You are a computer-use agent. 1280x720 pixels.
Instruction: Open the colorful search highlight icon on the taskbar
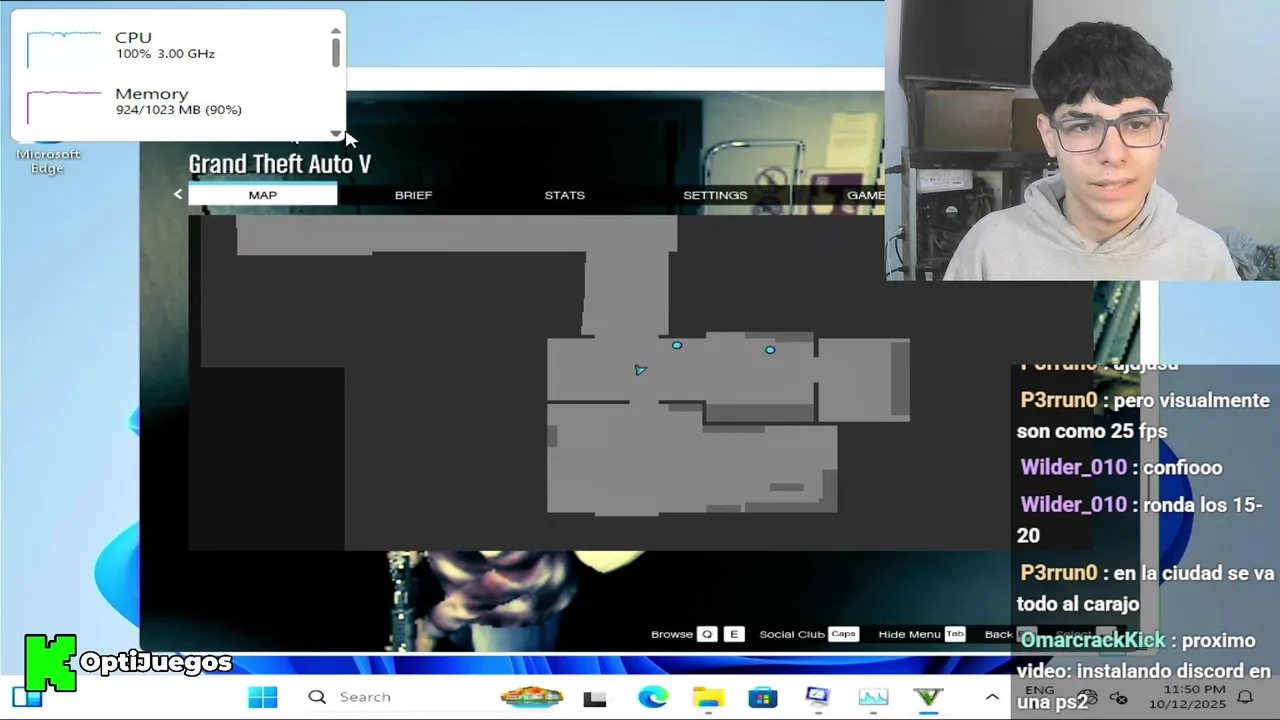(x=532, y=697)
